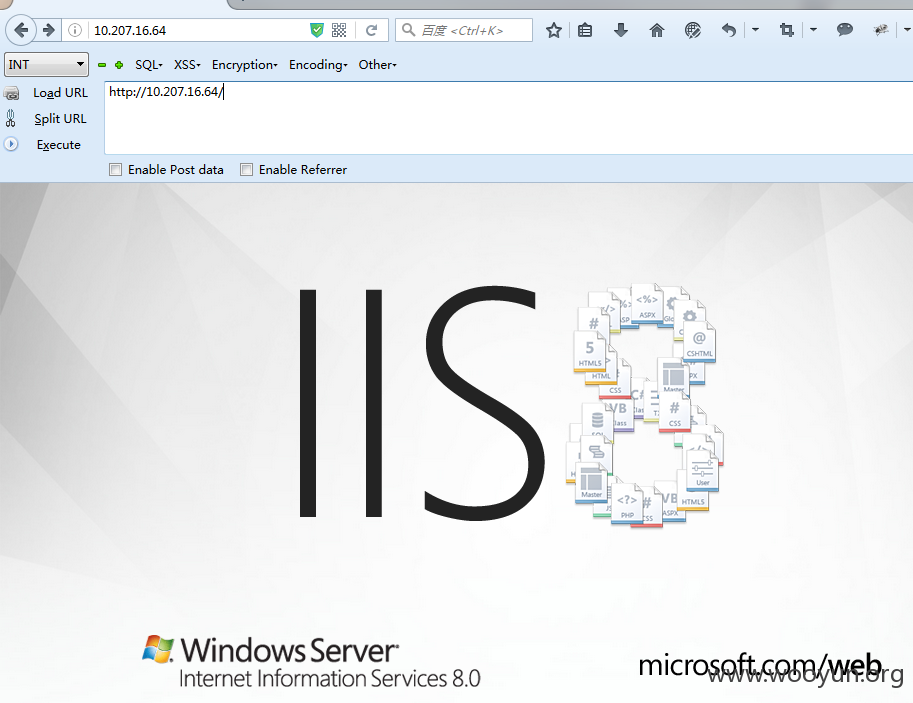Click the crop screenshot tool icon
913x703 pixels.
(x=787, y=30)
